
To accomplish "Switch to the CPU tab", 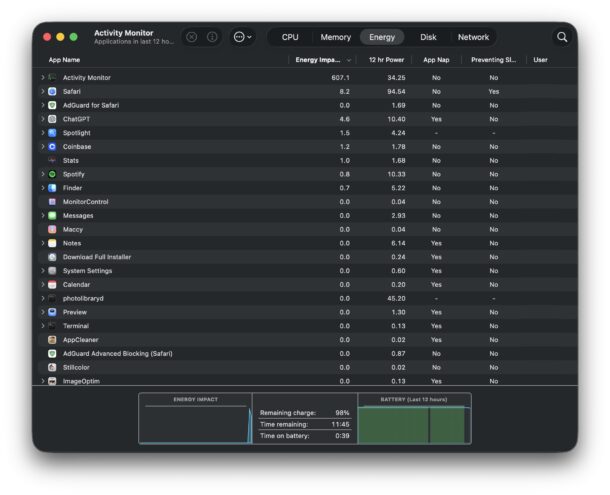I will click(290, 37).
